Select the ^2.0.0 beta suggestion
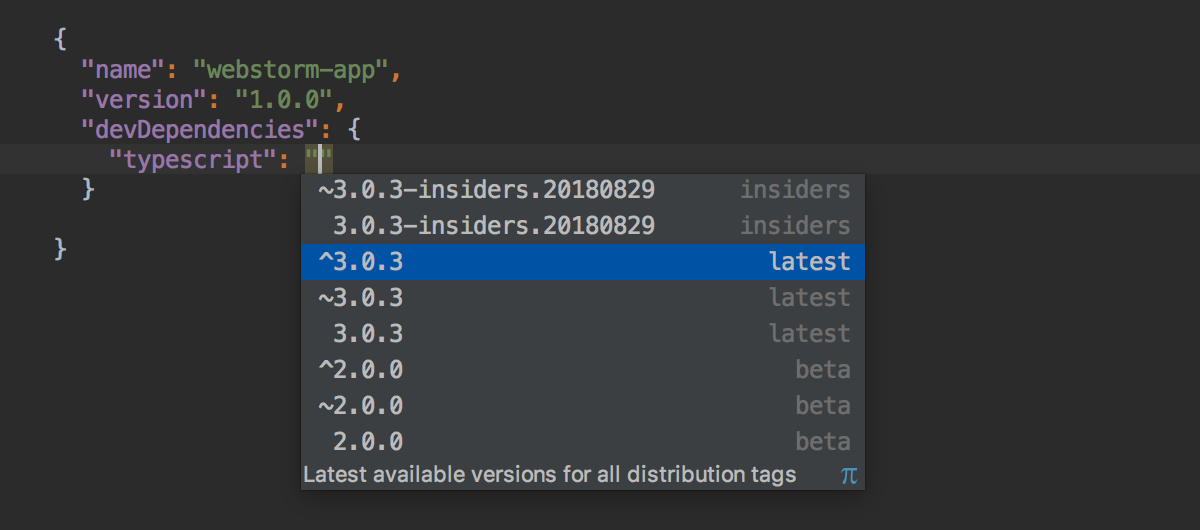1200x530 pixels. [x=583, y=370]
